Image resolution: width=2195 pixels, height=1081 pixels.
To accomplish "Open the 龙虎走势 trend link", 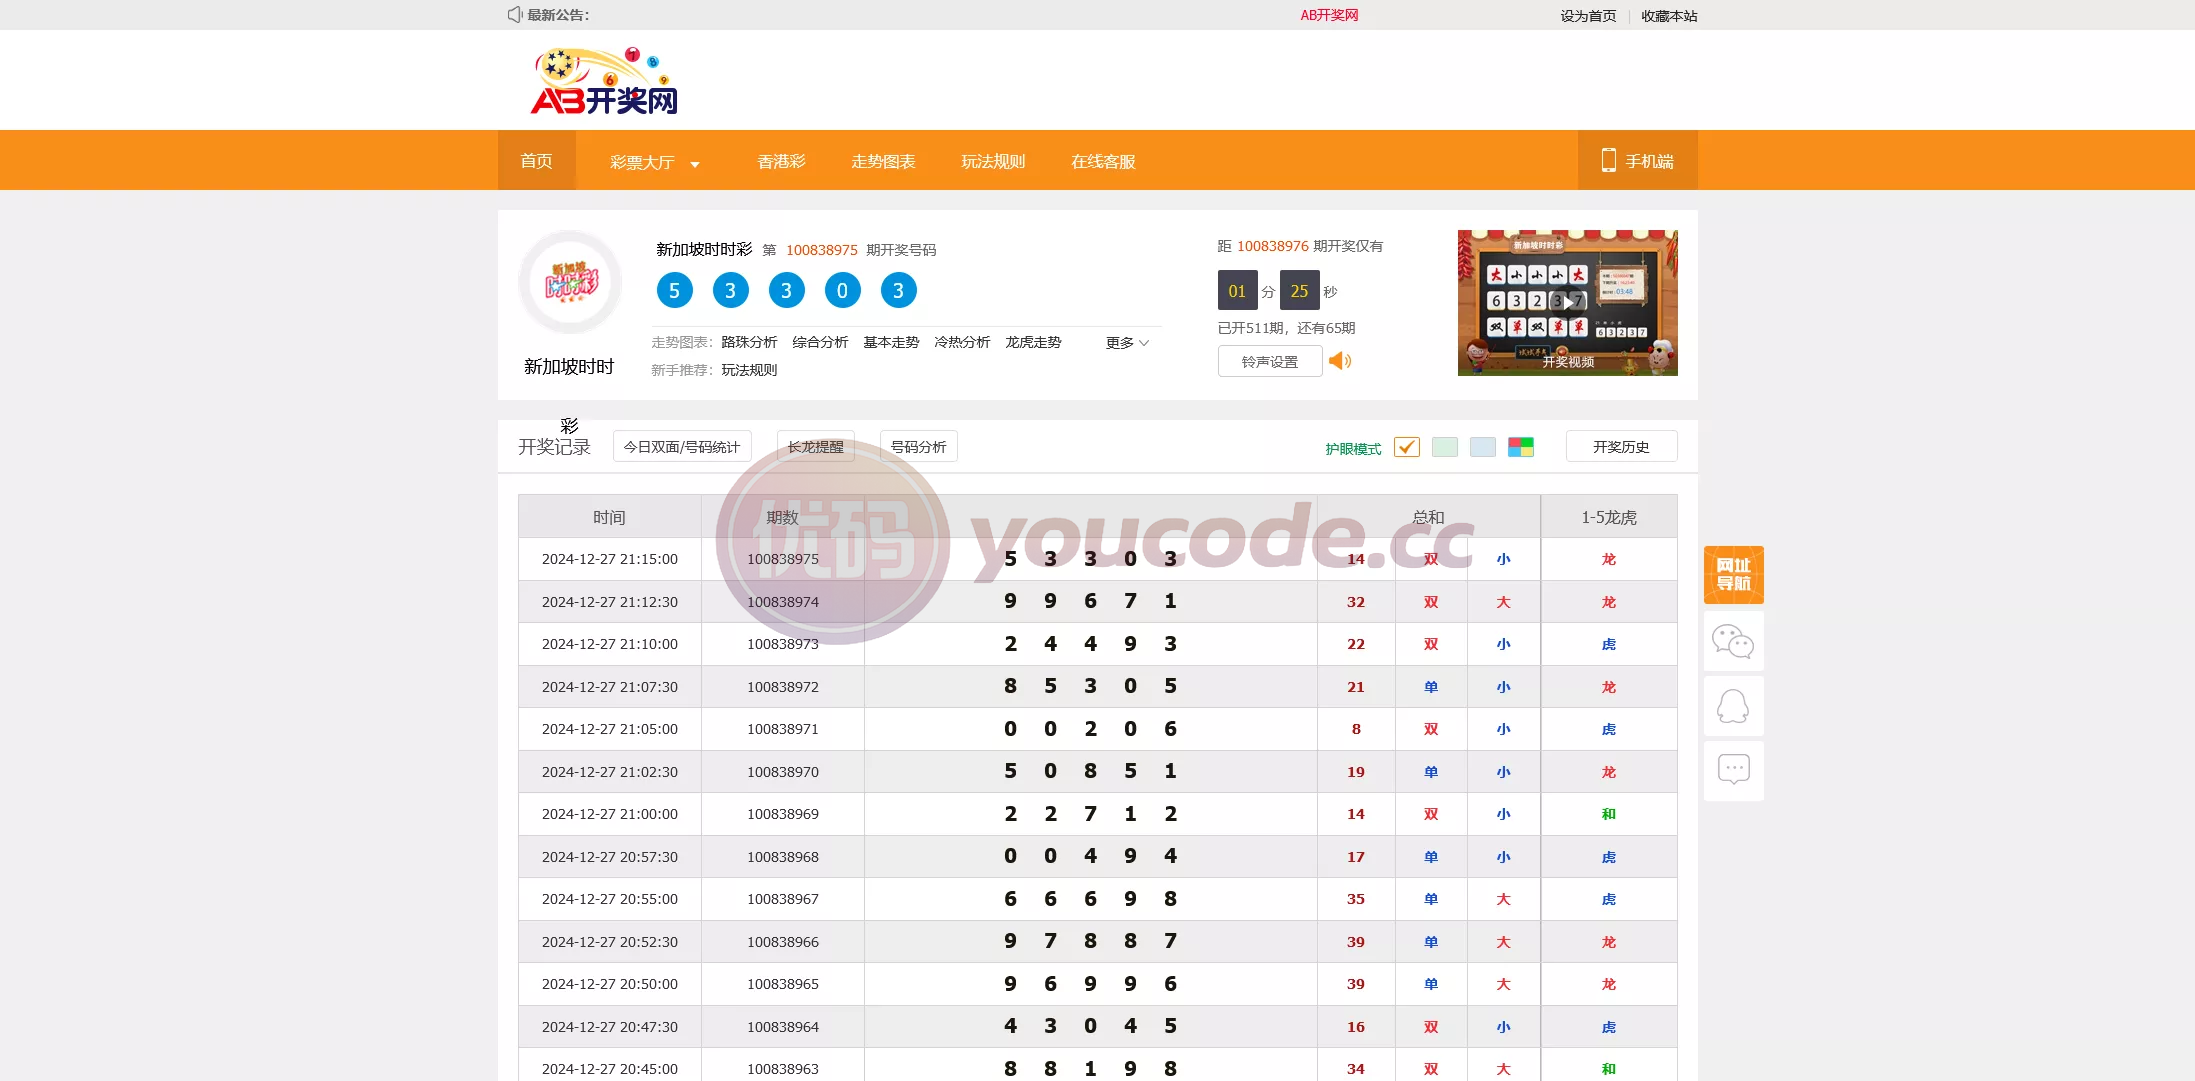I will pyautogui.click(x=1033, y=342).
